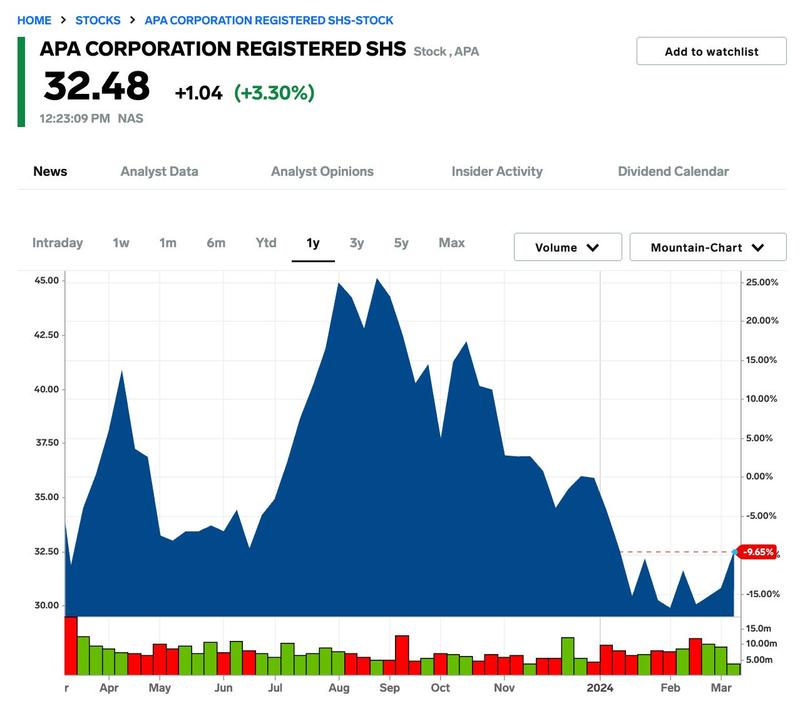Viewport: 800px width, 711px height.
Task: Click the Apr date axis label
Action: (109, 688)
